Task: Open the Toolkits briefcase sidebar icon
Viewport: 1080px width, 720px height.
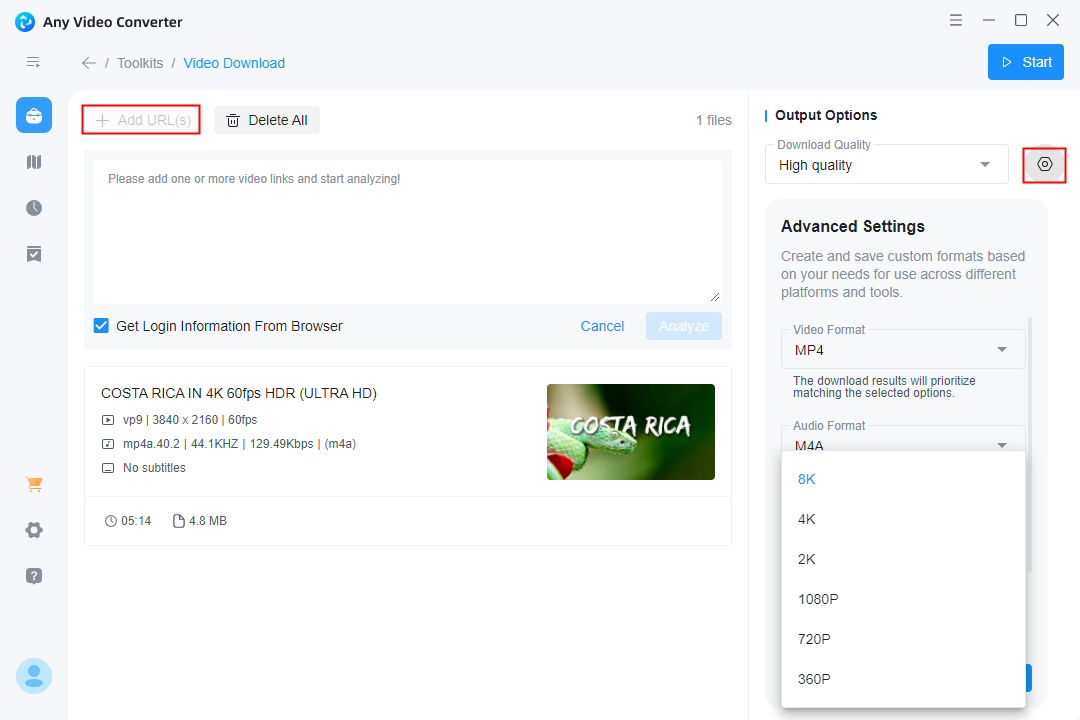Action: tap(34, 115)
